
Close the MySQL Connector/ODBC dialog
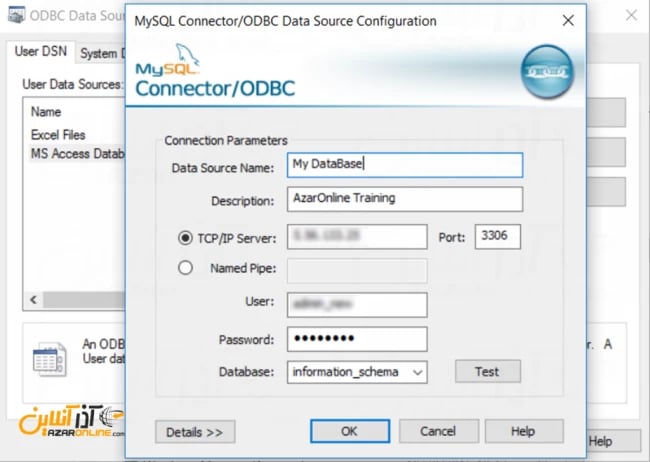568,20
